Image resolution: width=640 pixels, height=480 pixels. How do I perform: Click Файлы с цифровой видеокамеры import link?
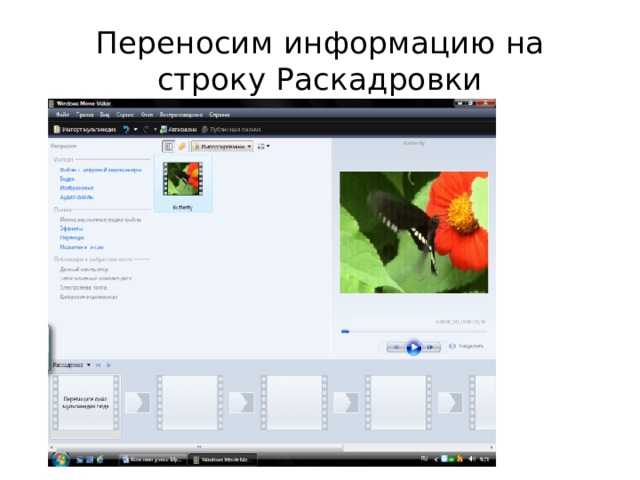click(100, 169)
